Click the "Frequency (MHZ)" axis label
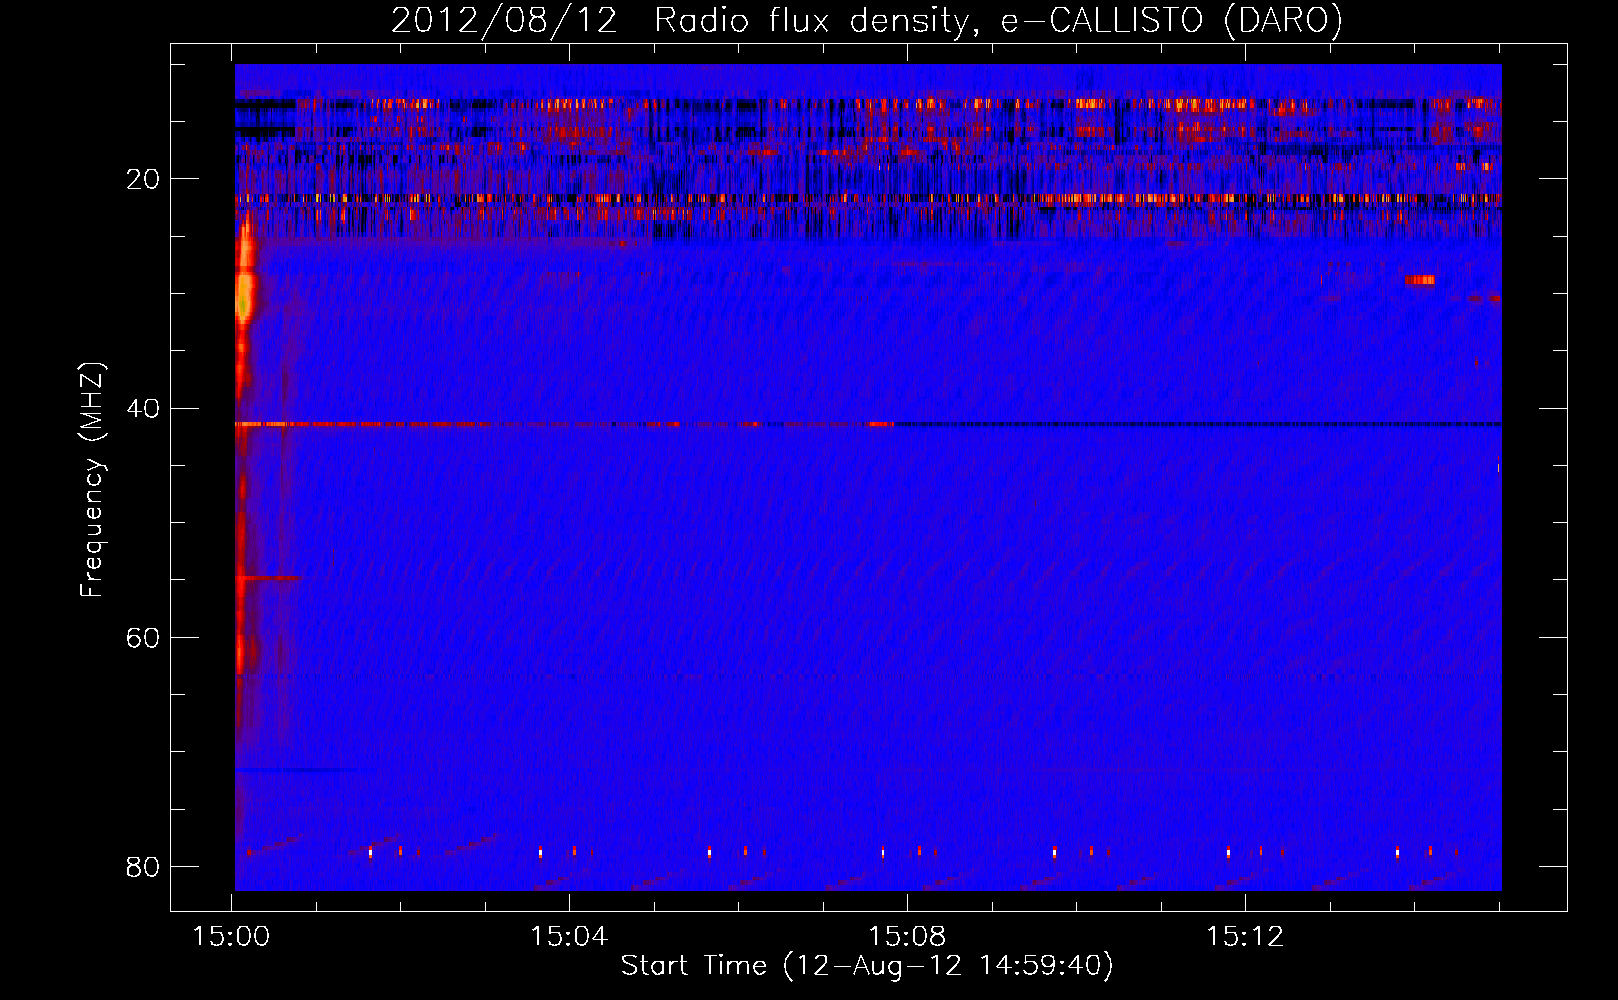 coord(92,479)
